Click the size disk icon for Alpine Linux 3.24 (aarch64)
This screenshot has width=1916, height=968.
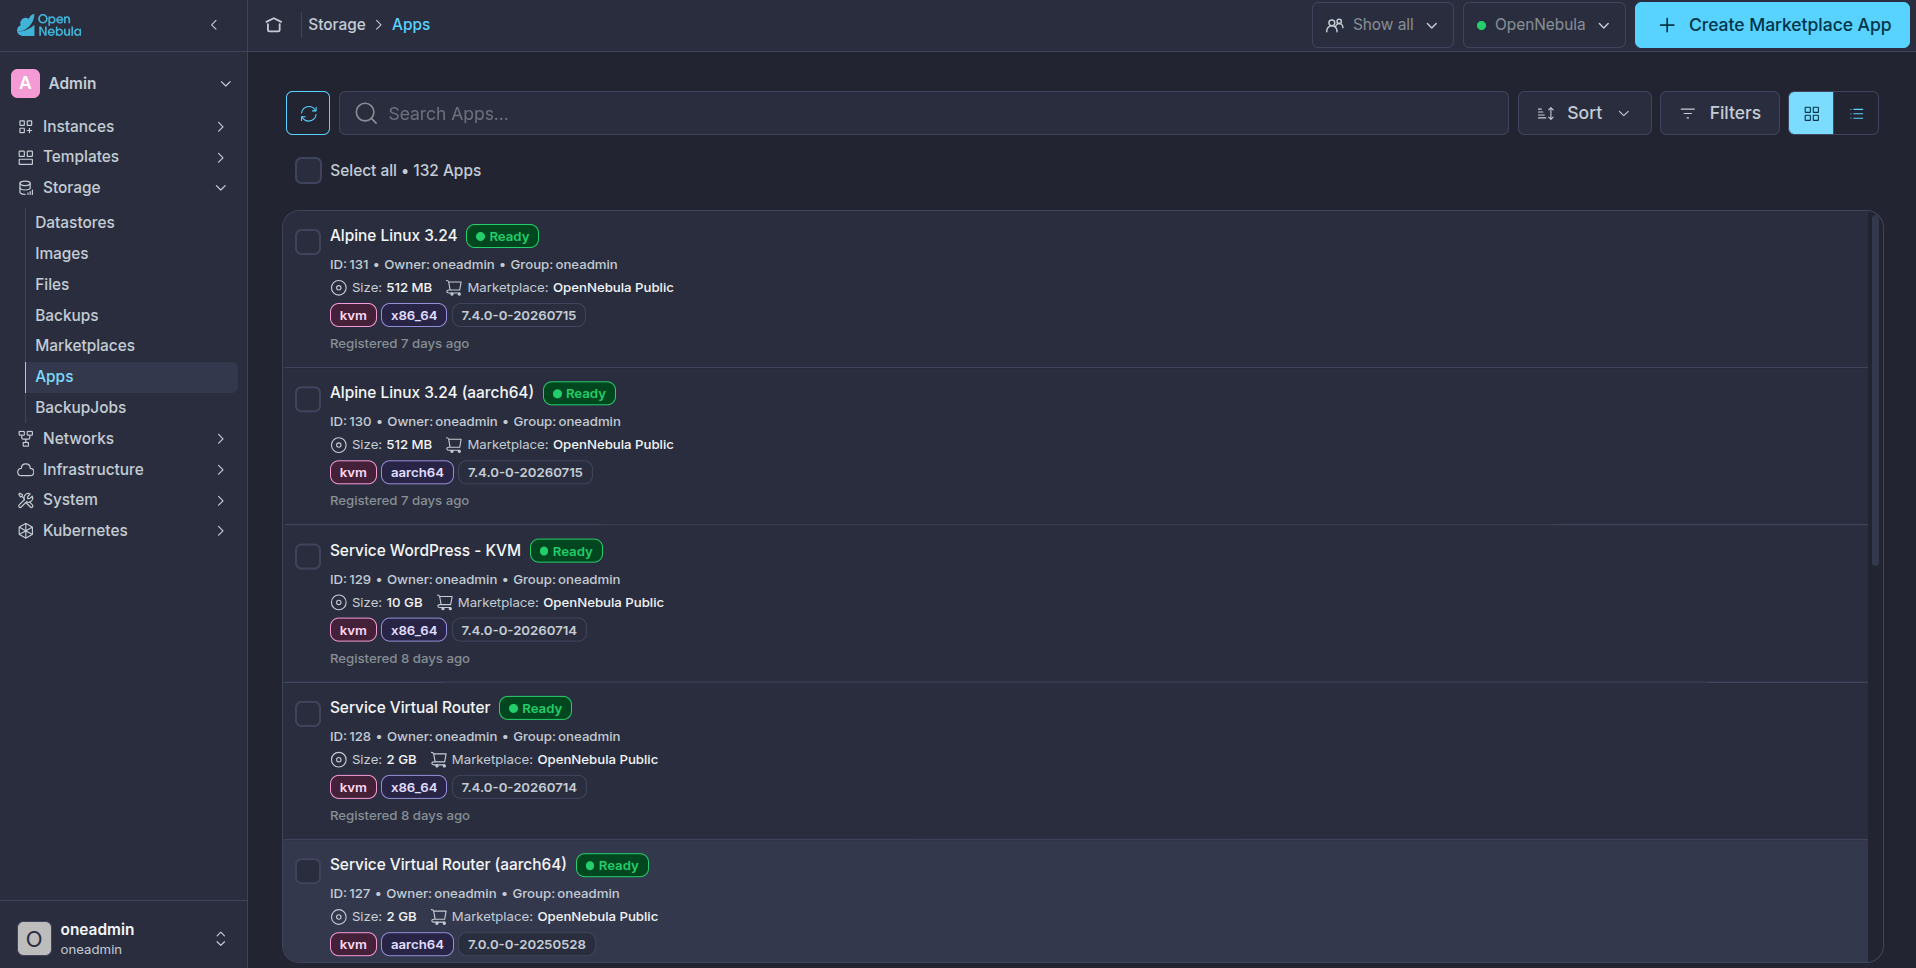(338, 445)
